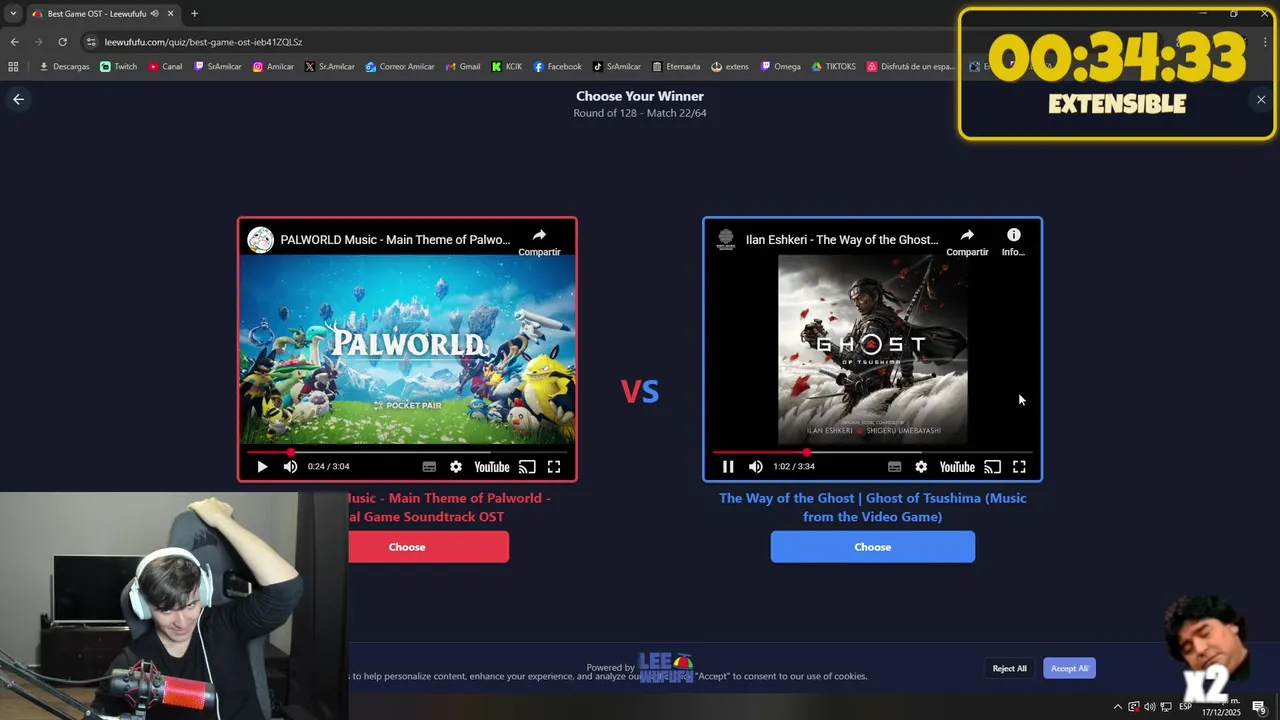Open the Correo: Amilcar bookmark
The image size is (1280, 720).
point(400,67)
